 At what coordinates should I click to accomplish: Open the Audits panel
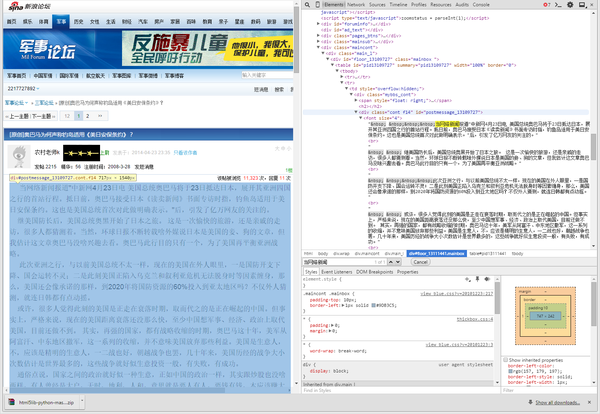pyautogui.click(x=462, y=5)
